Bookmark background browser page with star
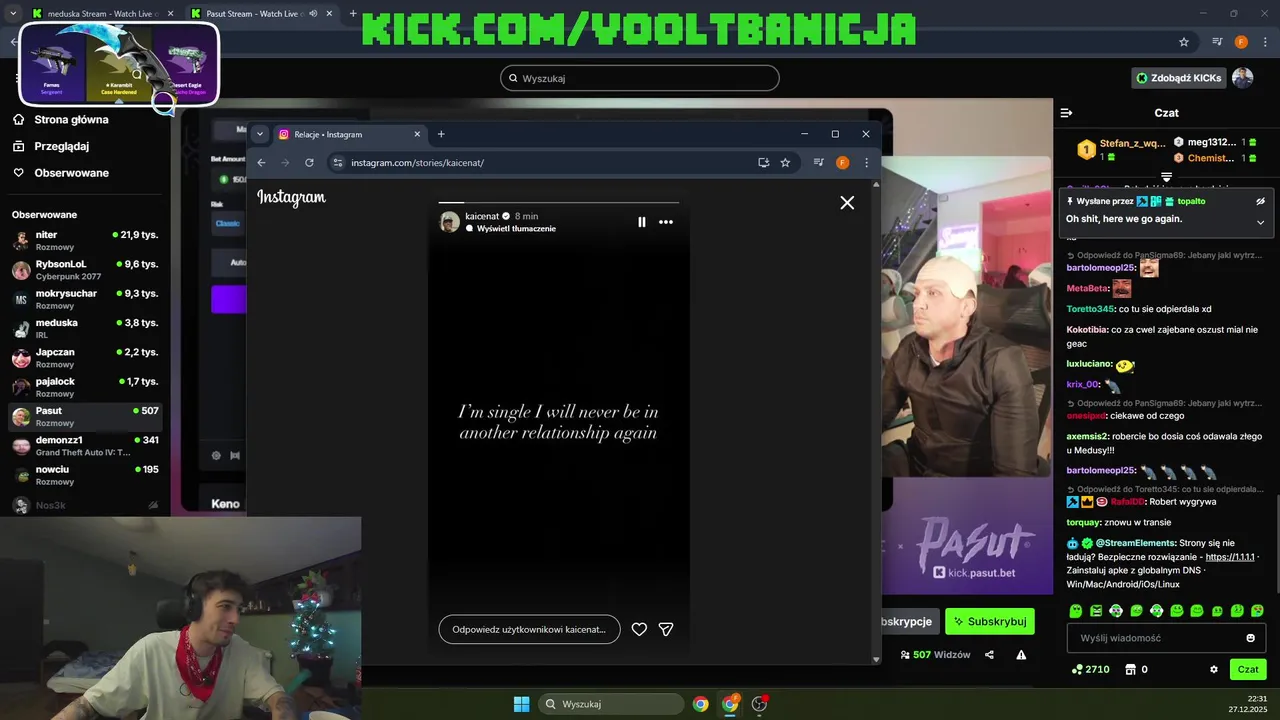Viewport: 1280px width, 720px height. coord(1184,42)
